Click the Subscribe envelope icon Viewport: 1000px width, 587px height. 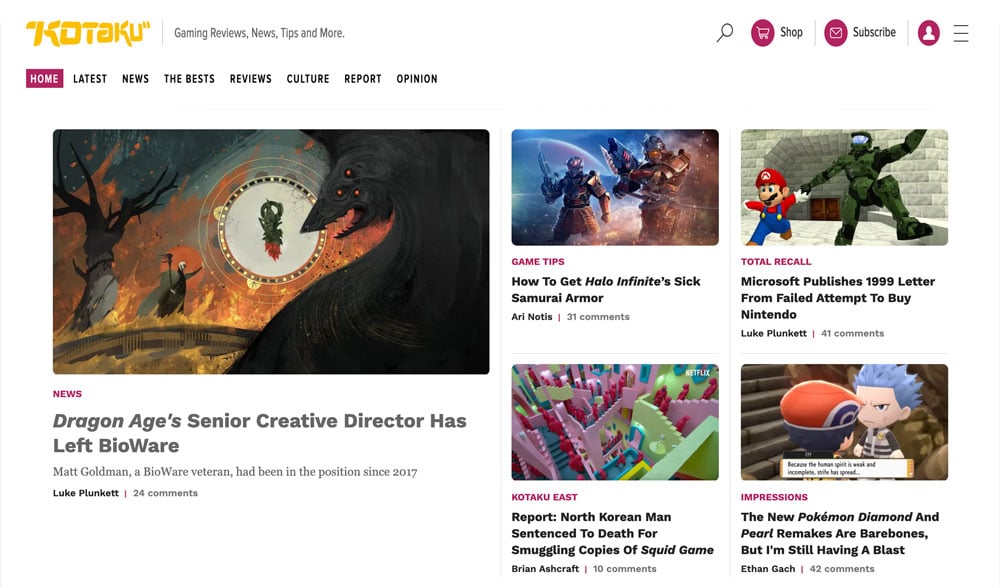pos(836,31)
